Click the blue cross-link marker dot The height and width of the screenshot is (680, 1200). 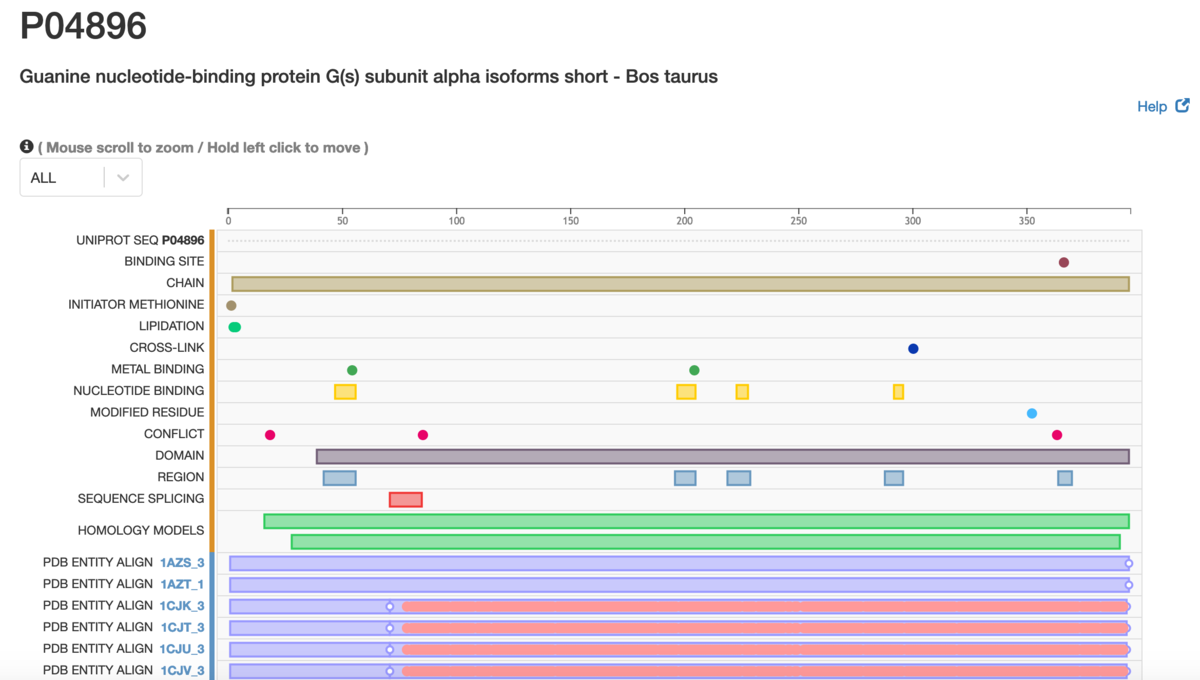point(913,349)
